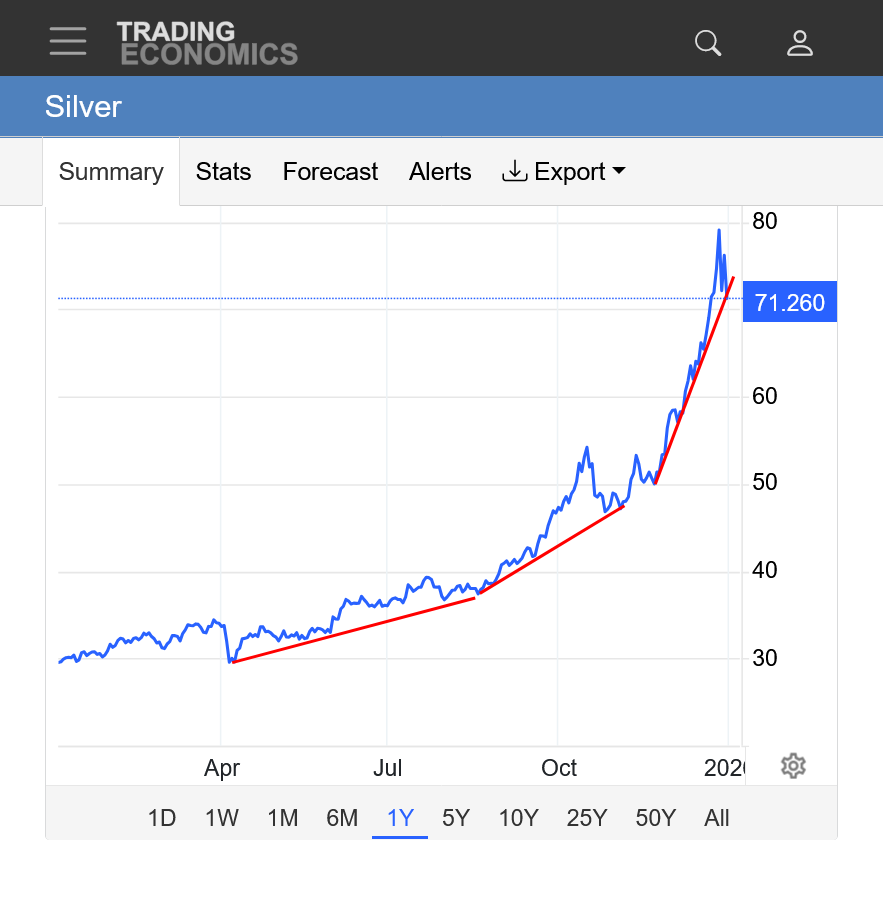The image size is (883, 901).
Task: Open the Forecast tab
Action: coord(330,172)
